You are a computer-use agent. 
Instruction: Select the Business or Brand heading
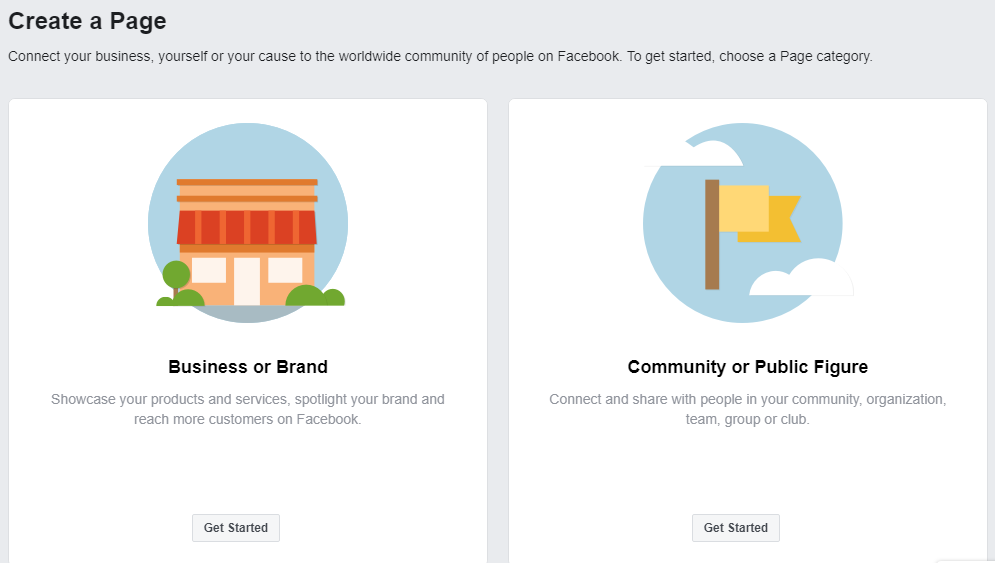tap(248, 367)
